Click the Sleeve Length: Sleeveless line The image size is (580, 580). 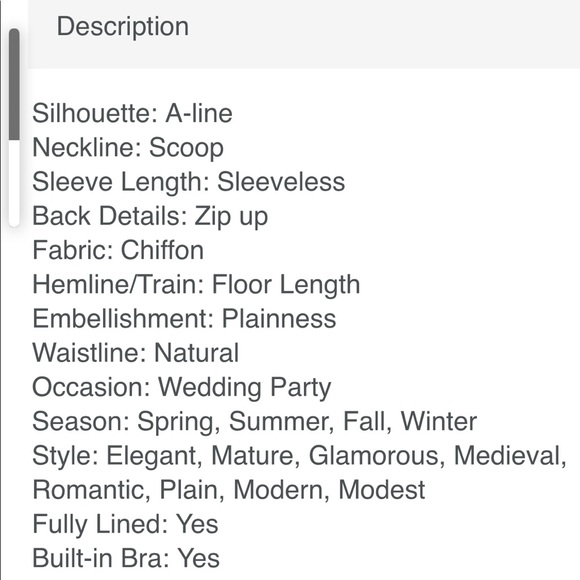[x=189, y=182]
